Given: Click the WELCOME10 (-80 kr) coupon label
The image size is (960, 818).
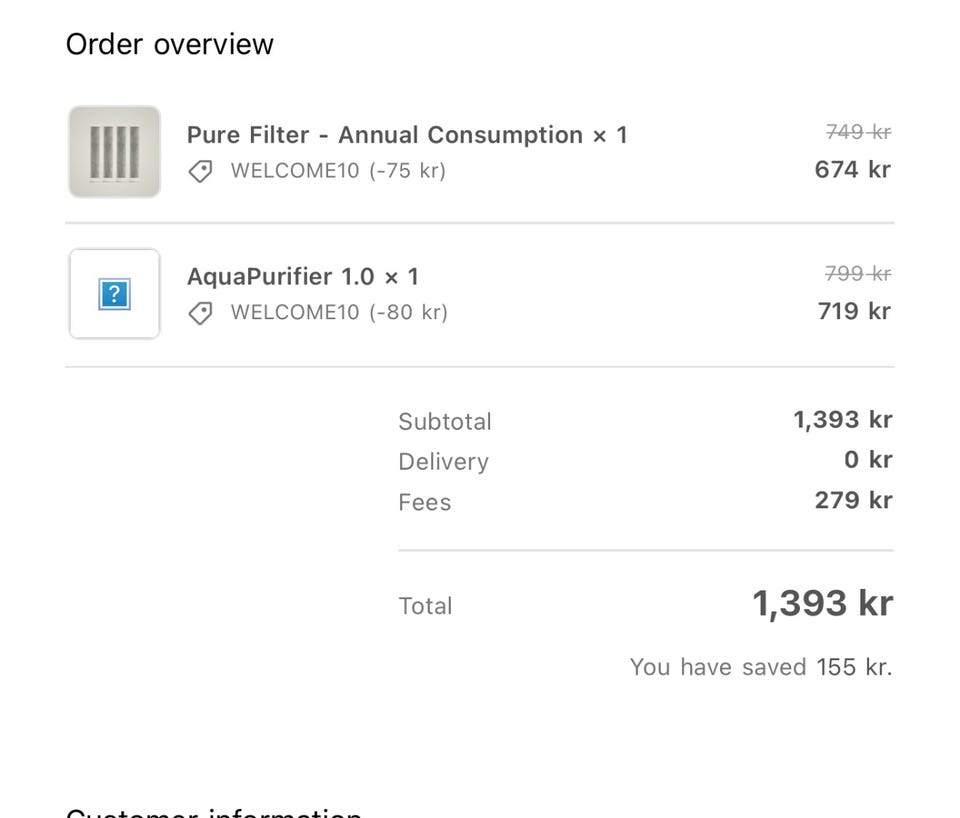Looking at the screenshot, I should [x=339, y=313].
